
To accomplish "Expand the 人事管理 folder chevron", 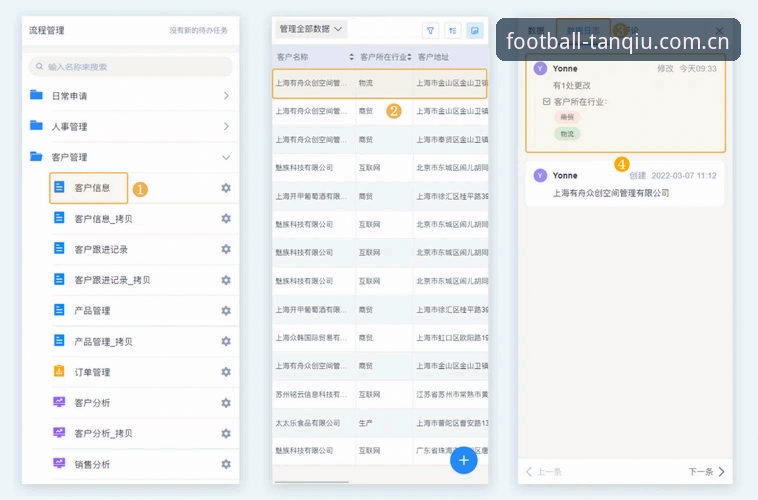I will (226, 126).
